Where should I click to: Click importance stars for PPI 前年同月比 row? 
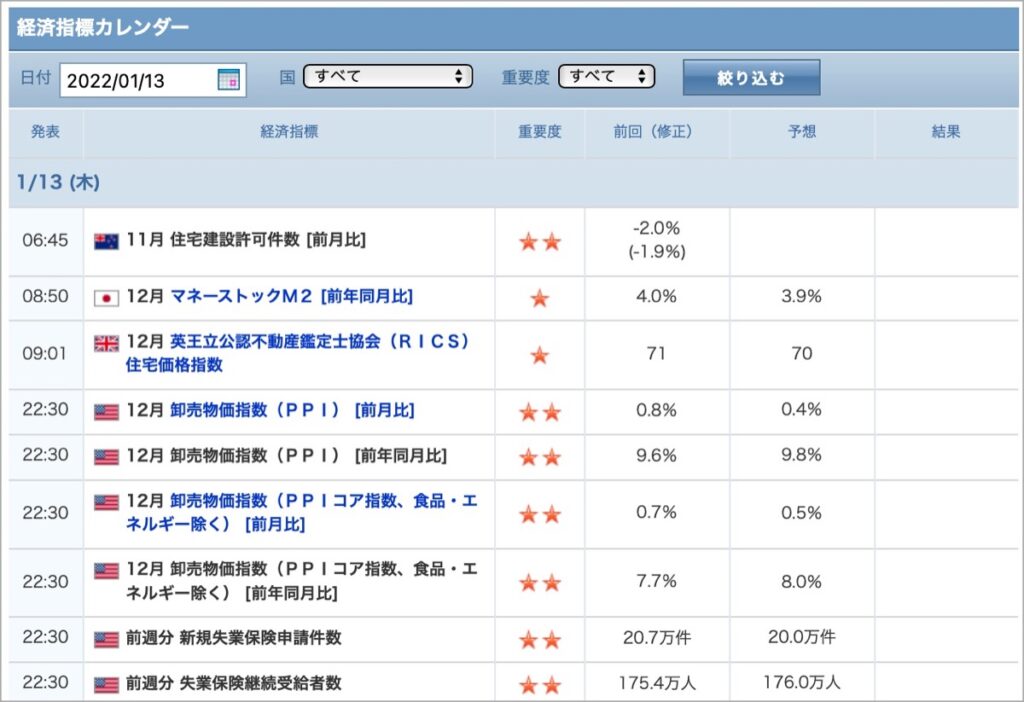(540, 457)
